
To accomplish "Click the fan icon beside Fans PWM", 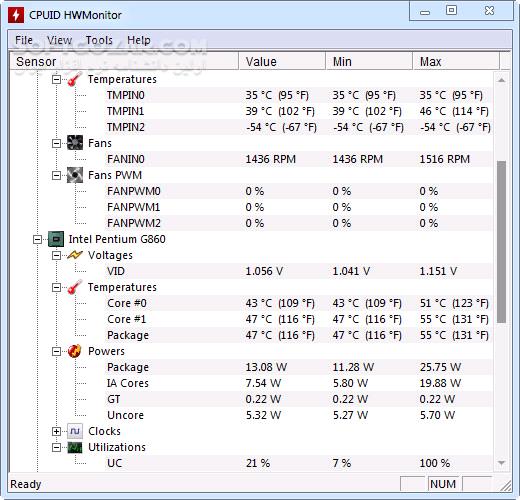I will point(75,175).
